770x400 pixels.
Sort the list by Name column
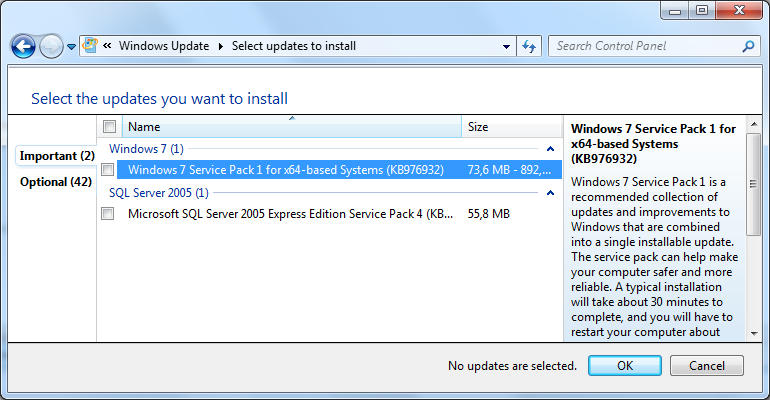tap(292, 127)
